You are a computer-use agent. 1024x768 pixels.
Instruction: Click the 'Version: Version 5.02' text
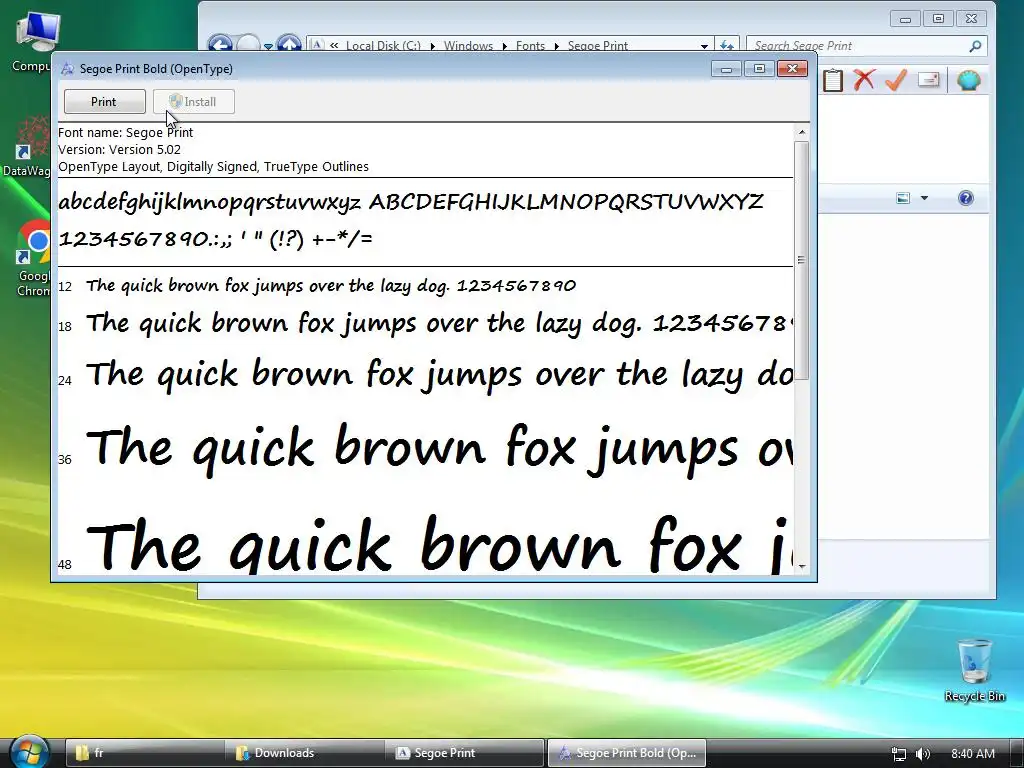[120, 150]
